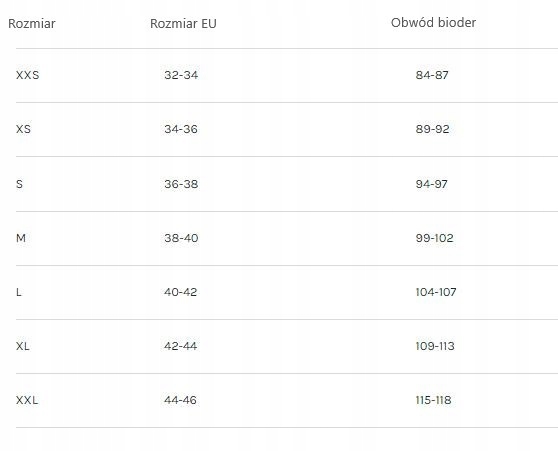Screen dimensions: 558x451
Task: Click the 42-44 EU size value
Action: pos(180,346)
